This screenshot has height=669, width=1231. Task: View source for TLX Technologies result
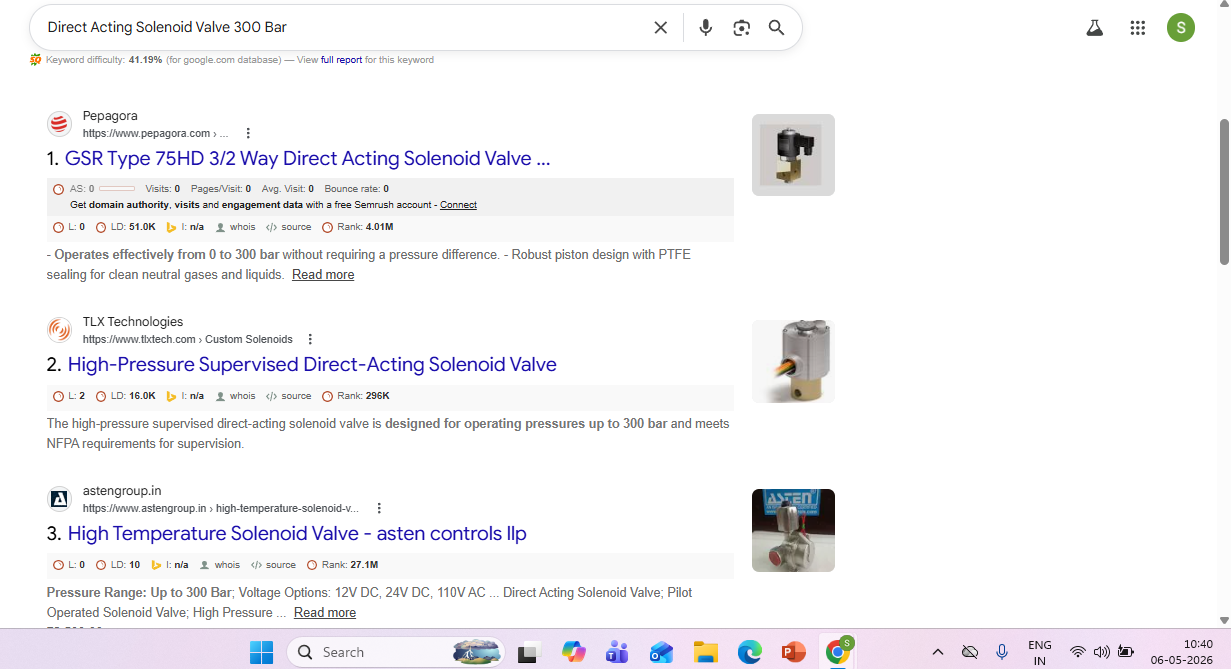(289, 396)
